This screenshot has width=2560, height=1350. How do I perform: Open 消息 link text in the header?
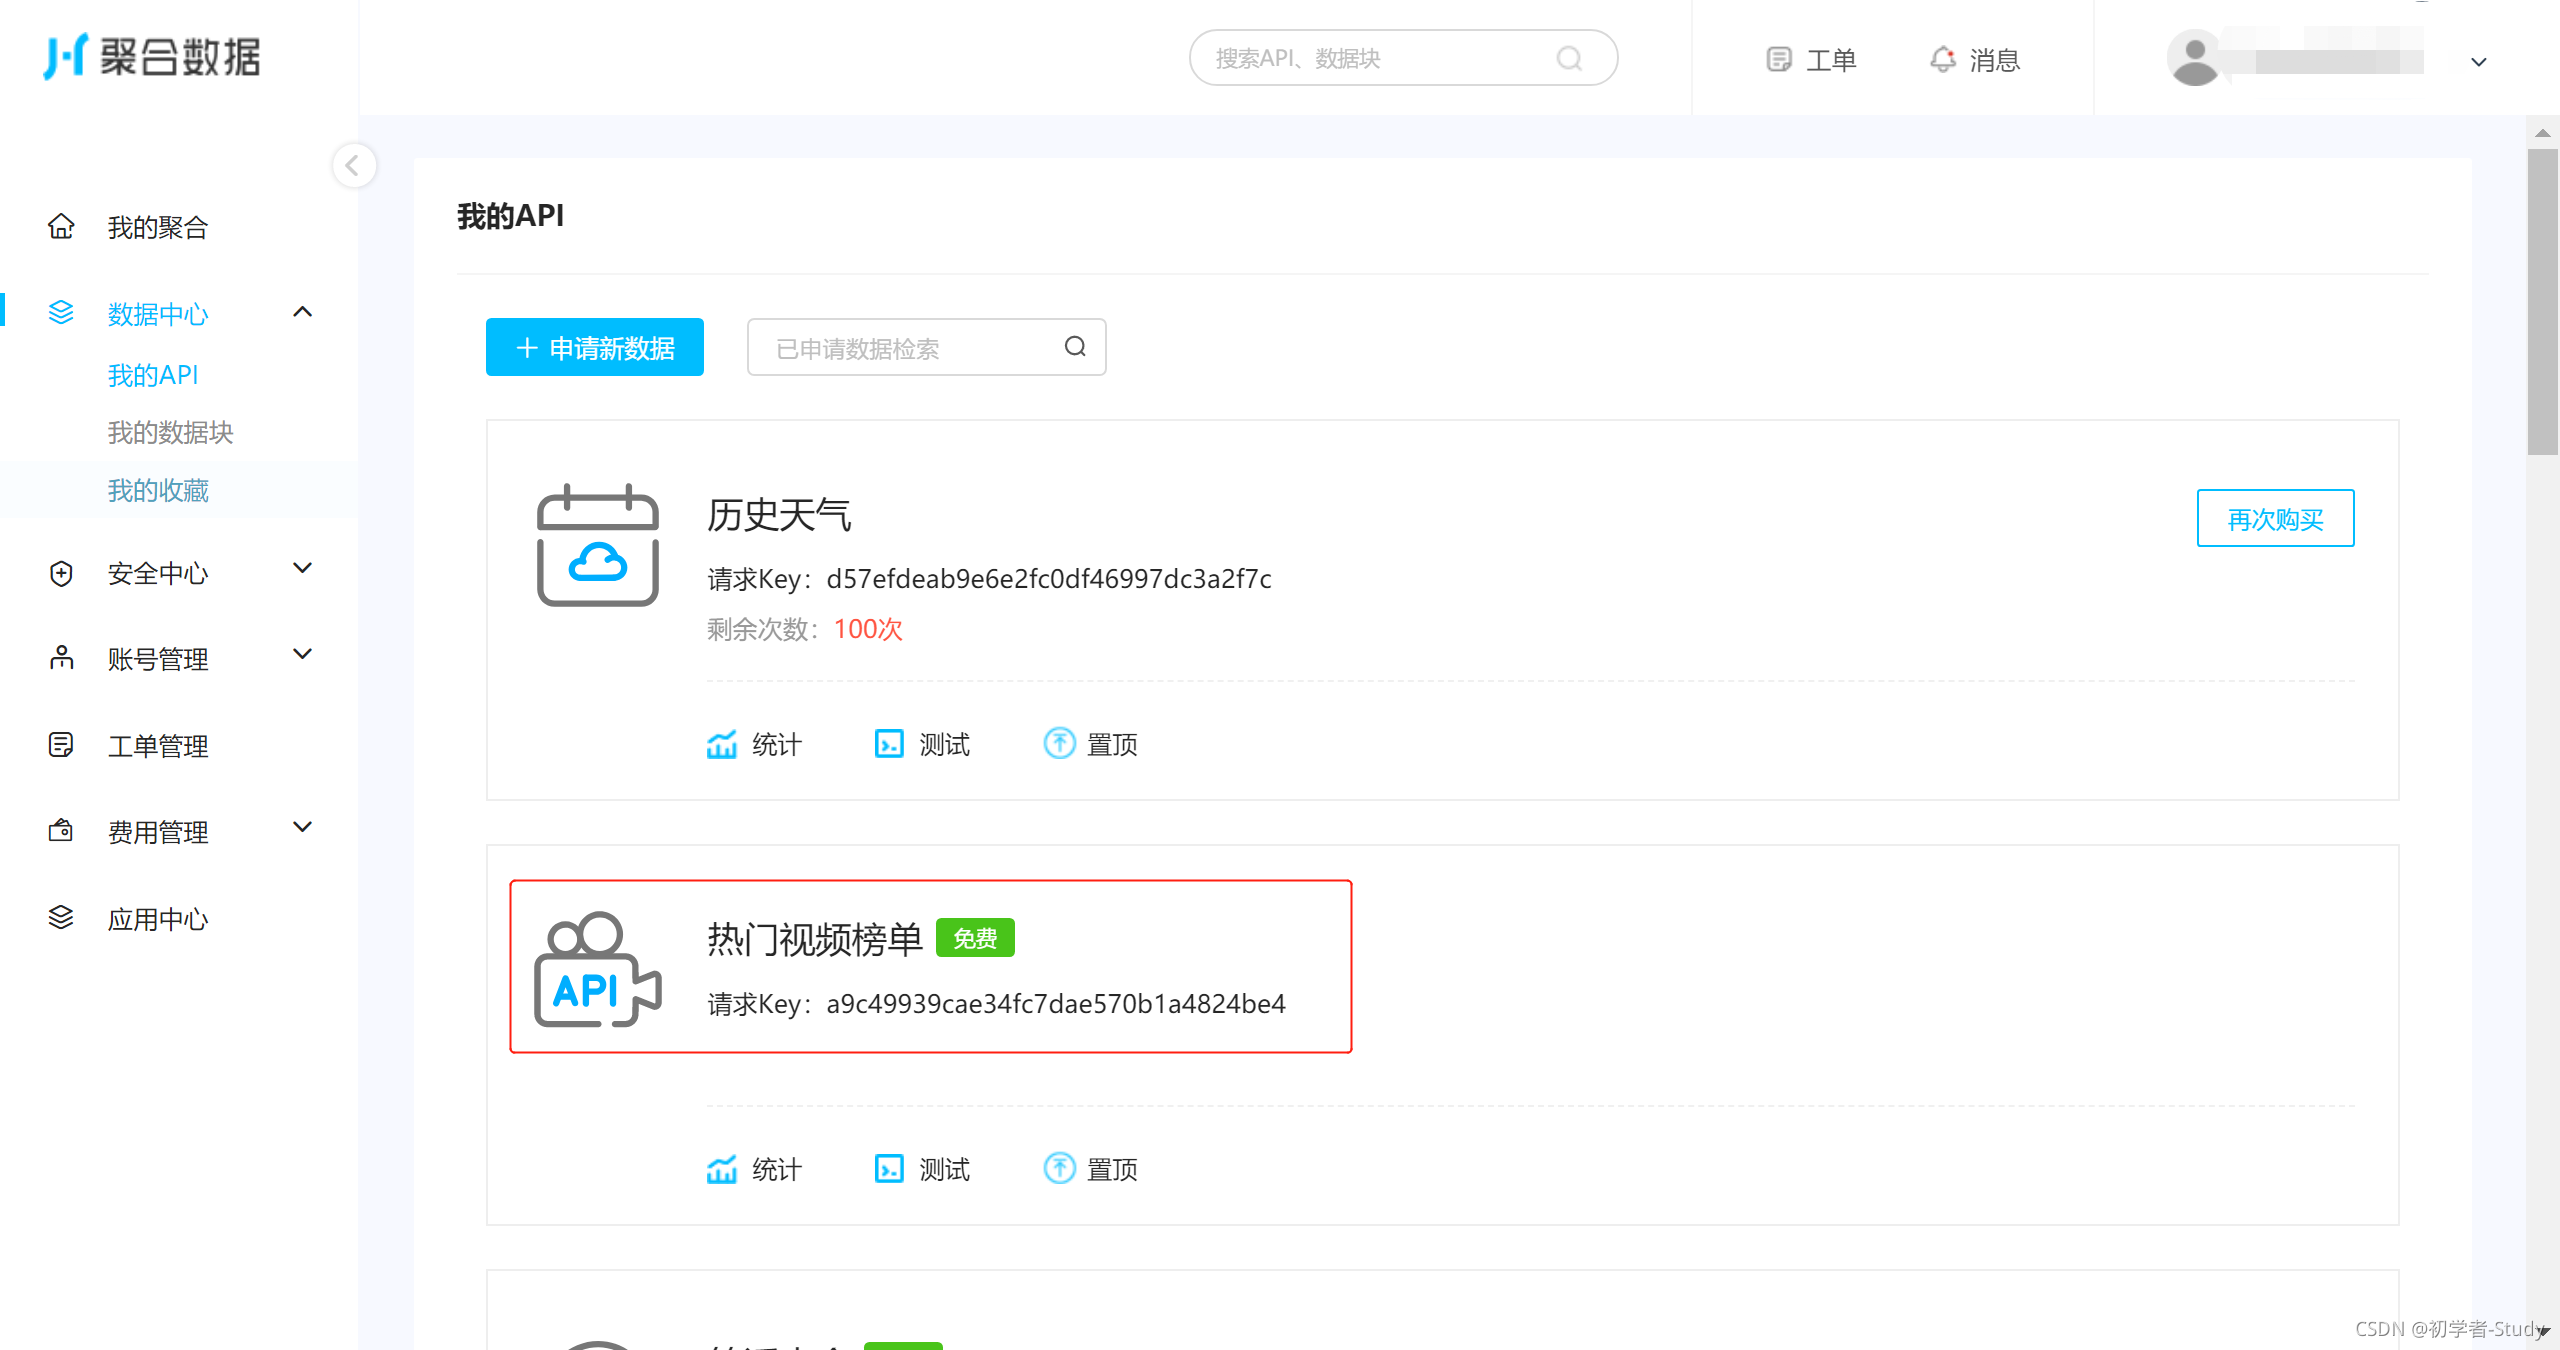(1995, 60)
